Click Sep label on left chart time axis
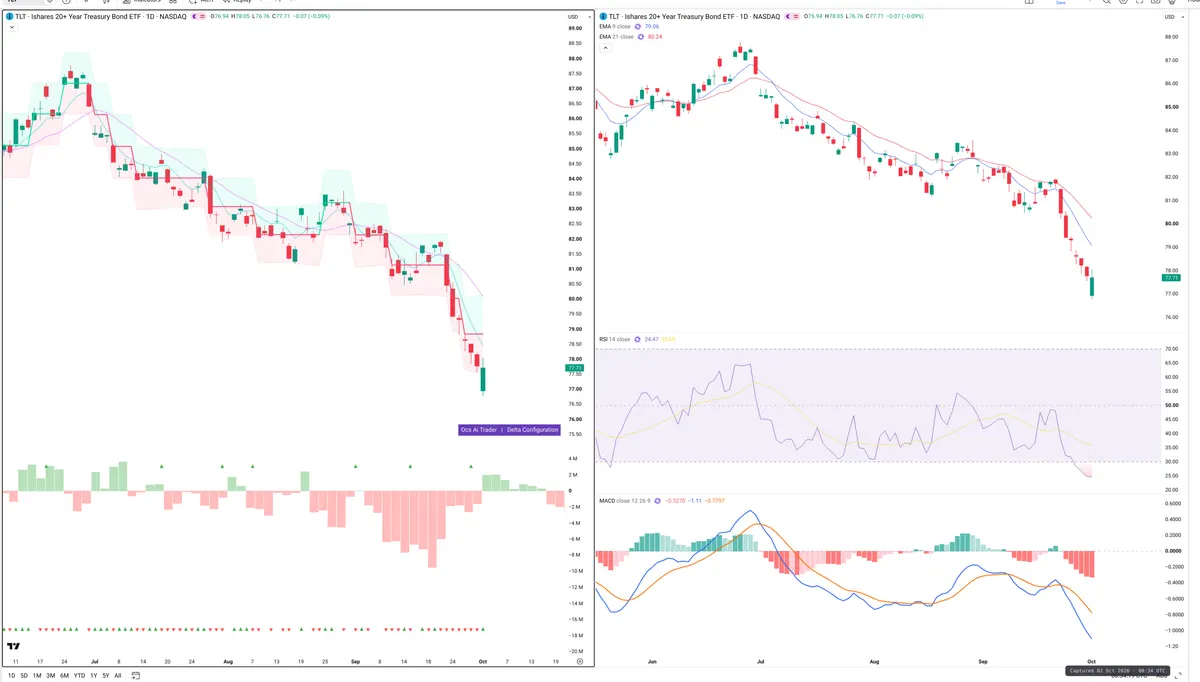The width and height of the screenshot is (1200, 682). 356,661
